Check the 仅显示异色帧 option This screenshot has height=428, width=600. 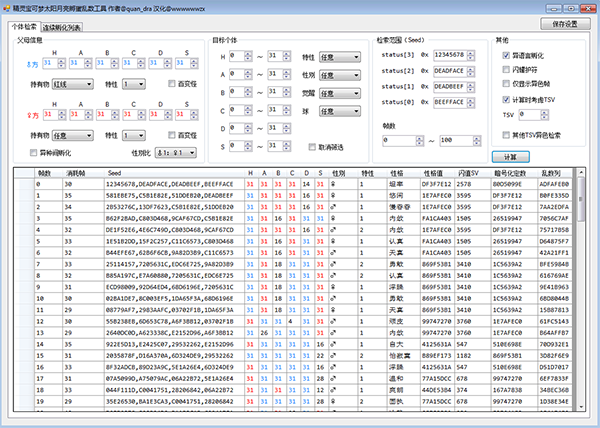click(x=504, y=85)
